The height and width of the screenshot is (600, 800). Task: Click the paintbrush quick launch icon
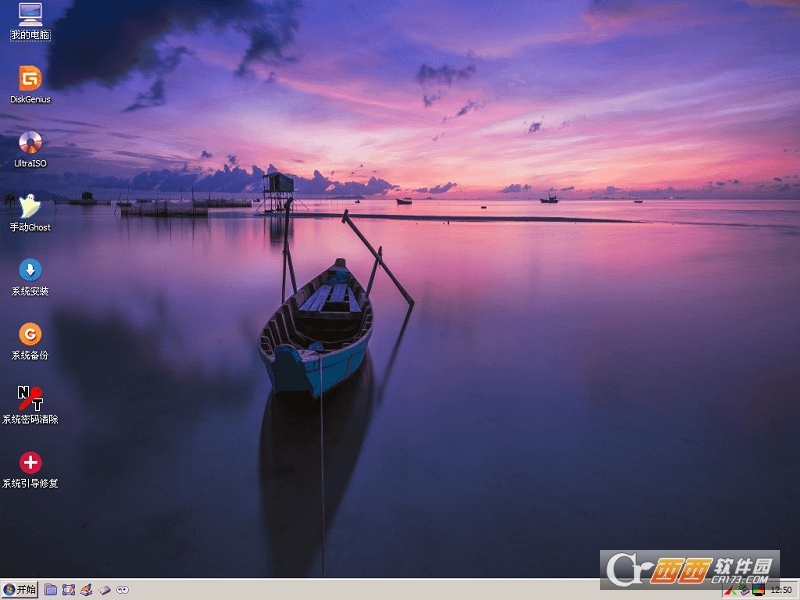(x=86, y=590)
